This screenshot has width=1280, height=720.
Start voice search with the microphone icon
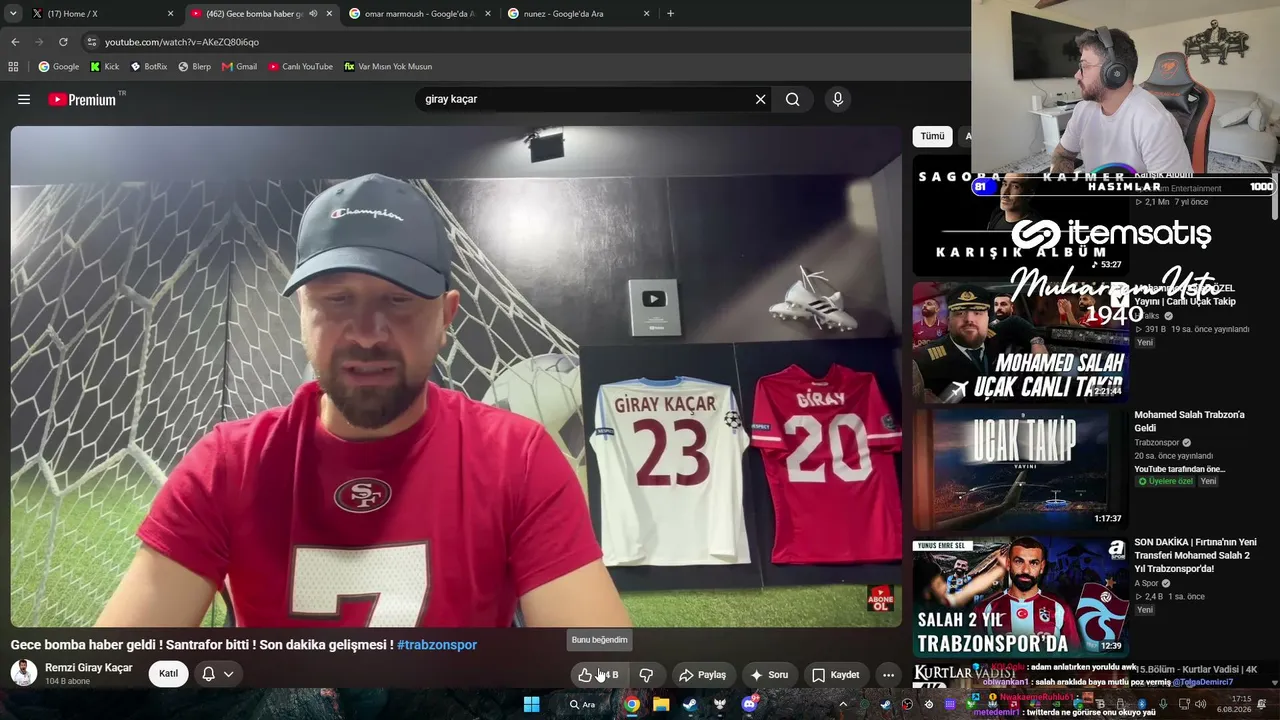(838, 99)
